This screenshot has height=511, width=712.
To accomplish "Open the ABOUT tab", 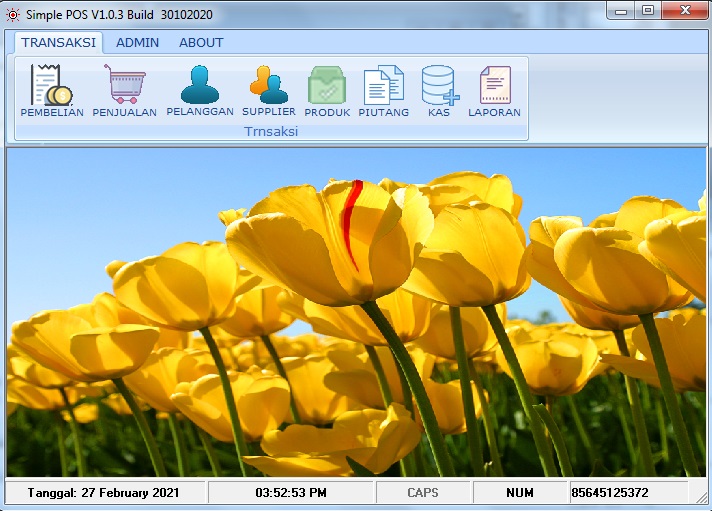I will pos(201,43).
